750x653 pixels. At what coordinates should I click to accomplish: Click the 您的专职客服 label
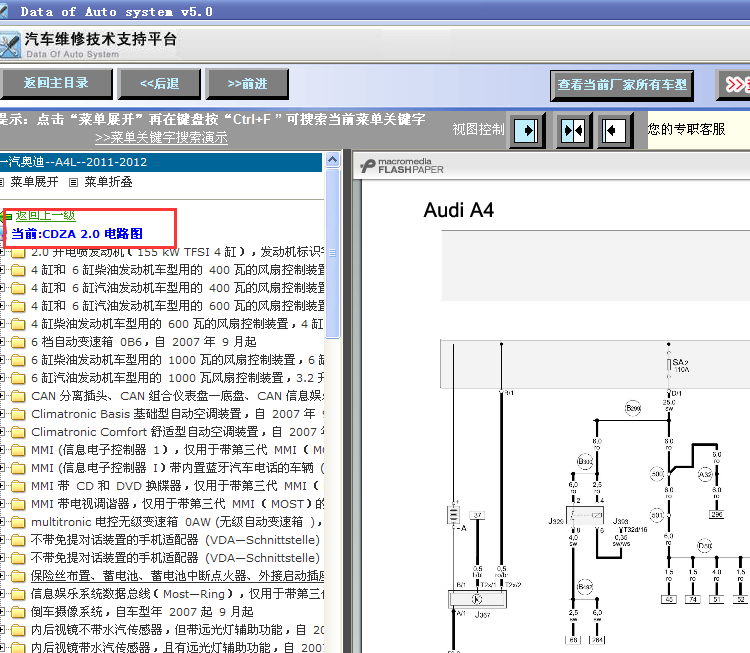[686, 129]
